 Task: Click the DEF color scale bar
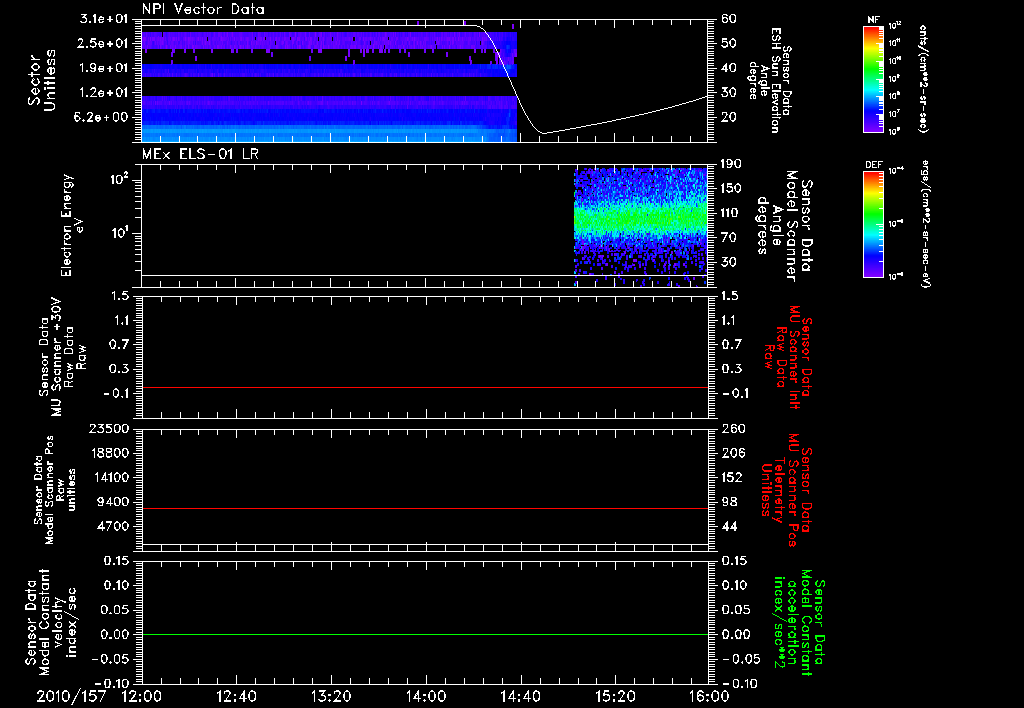[x=873, y=224]
